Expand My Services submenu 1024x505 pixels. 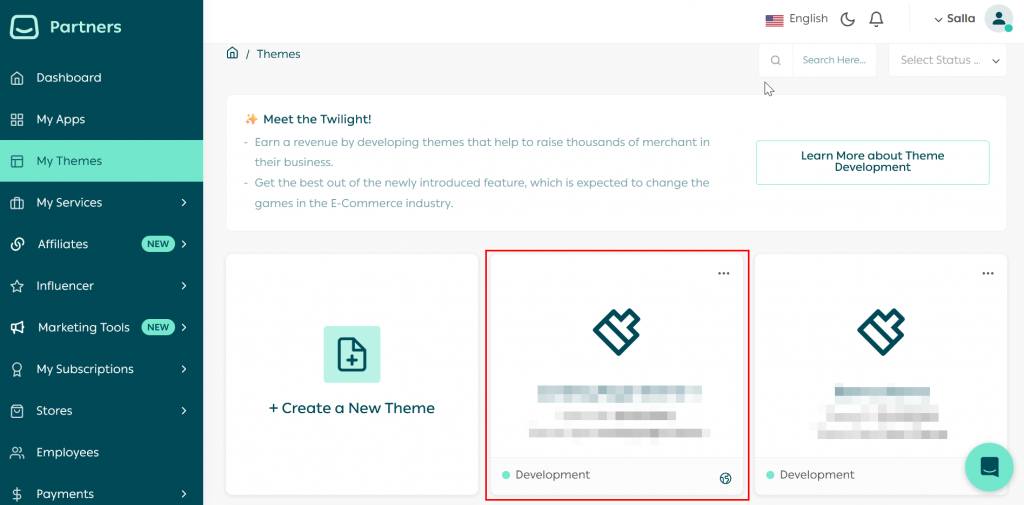tap(184, 203)
